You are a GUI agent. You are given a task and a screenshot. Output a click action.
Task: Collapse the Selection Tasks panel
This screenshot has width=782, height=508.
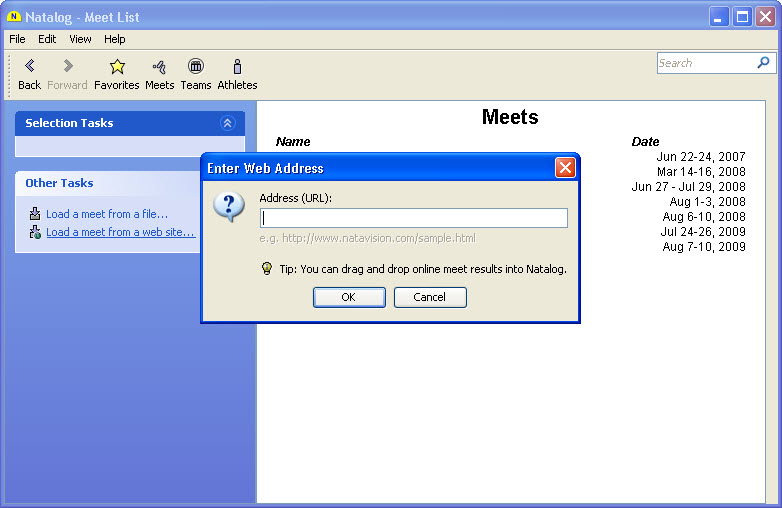click(x=227, y=123)
